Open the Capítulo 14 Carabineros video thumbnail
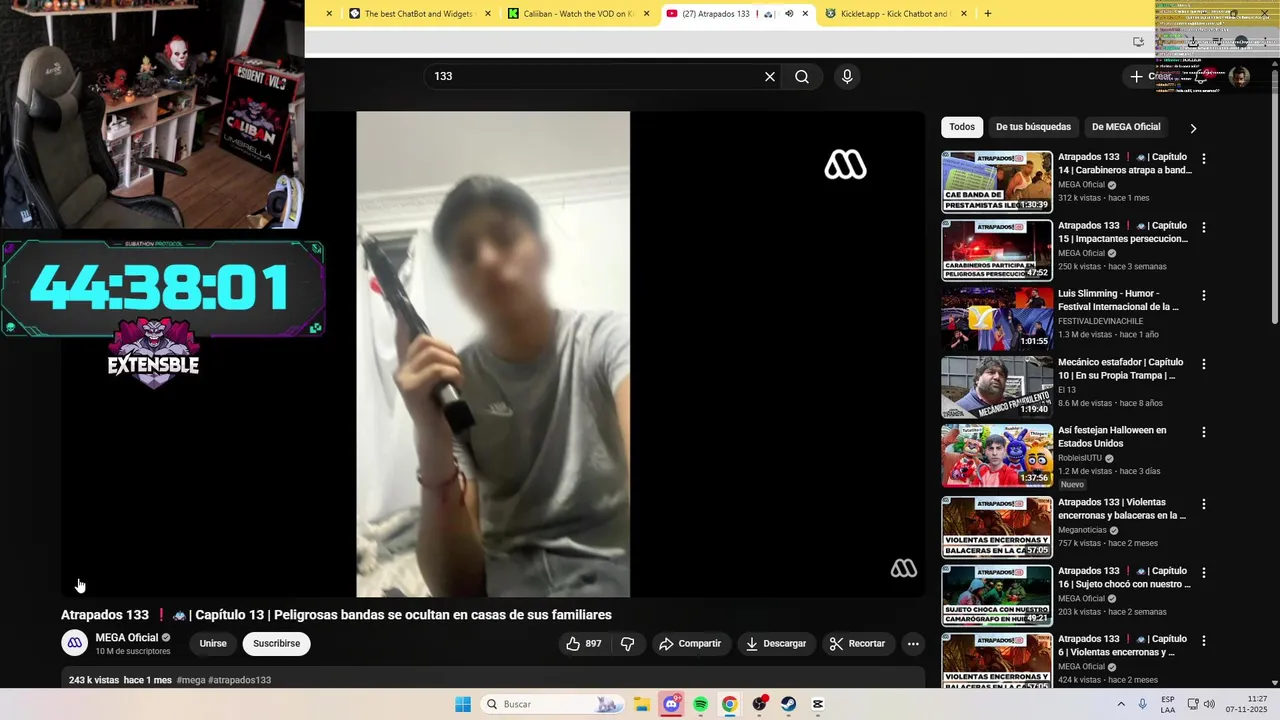The height and width of the screenshot is (720, 1280). coord(997,182)
